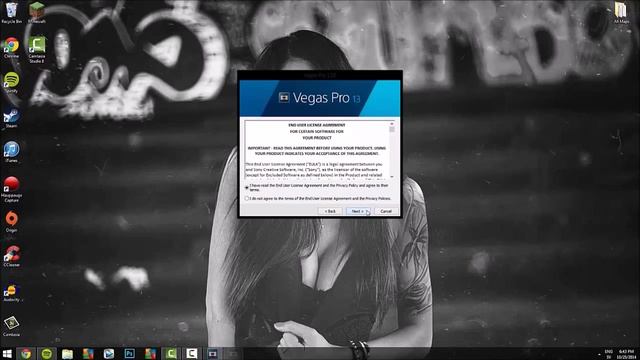The image size is (640, 360).
Task: Open the system tray clock
Action: (x=627, y=354)
